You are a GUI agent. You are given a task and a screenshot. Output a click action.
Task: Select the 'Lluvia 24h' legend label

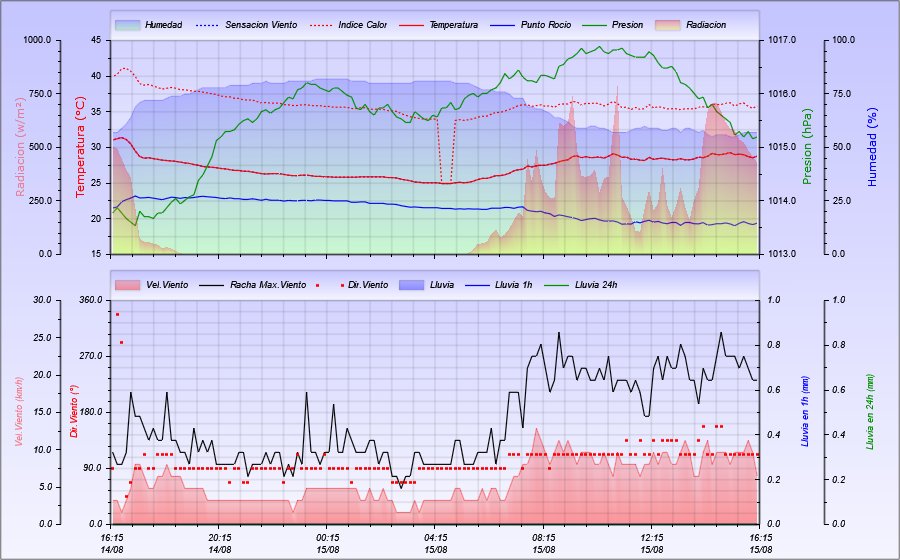click(596, 285)
